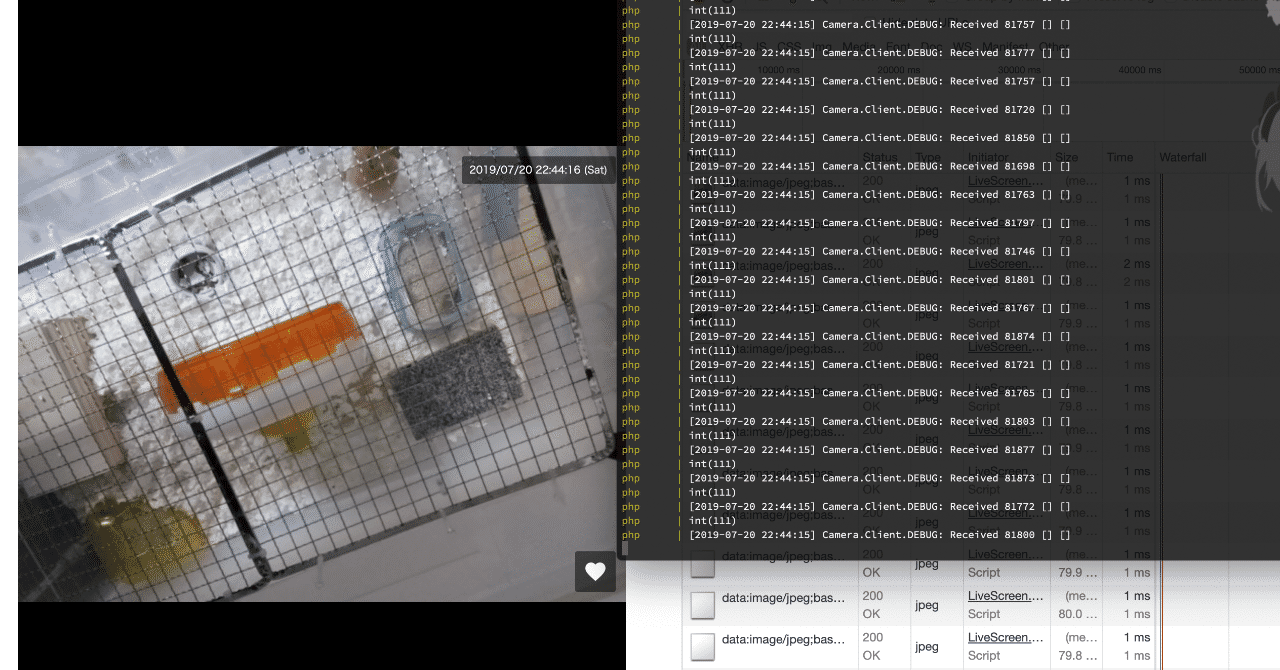The image size is (1280, 670).
Task: Select terminal log line 'Received 81765'
Action: click(880, 393)
